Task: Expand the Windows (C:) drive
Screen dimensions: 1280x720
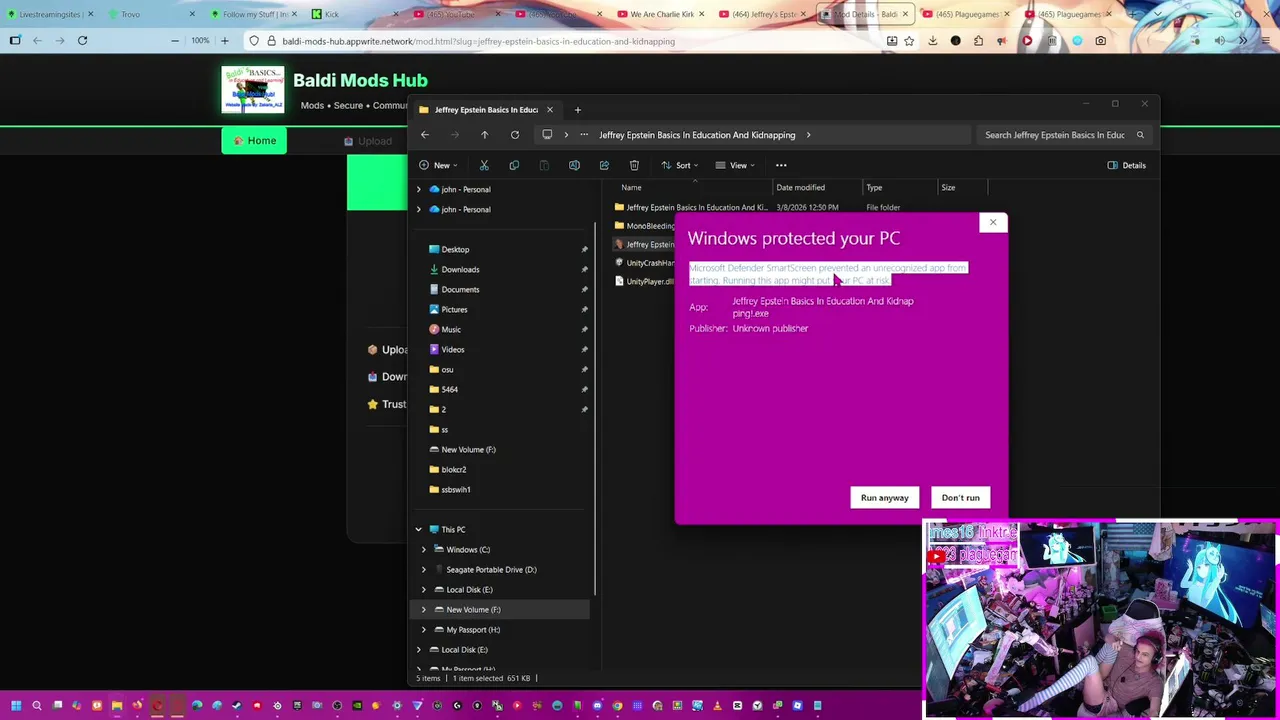Action: (x=424, y=549)
